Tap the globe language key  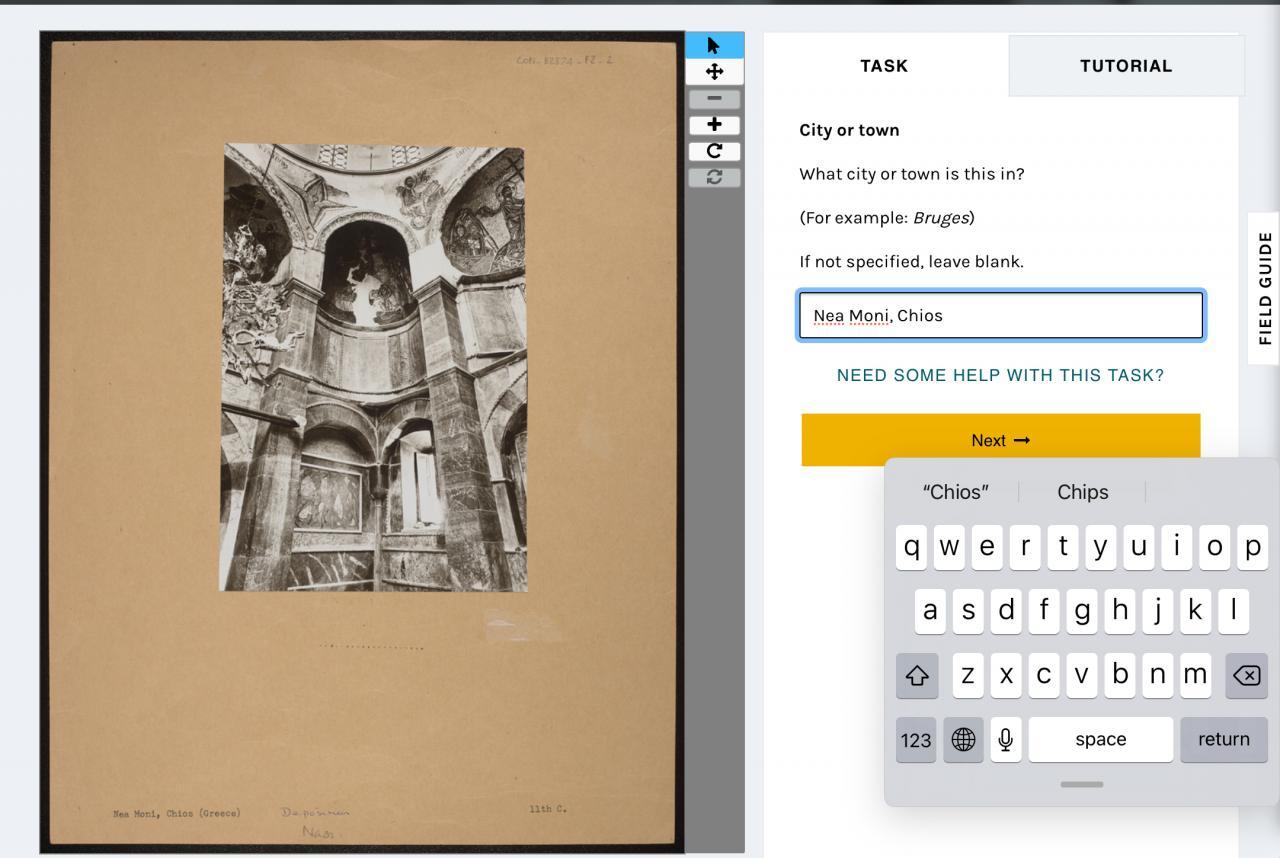[963, 740]
